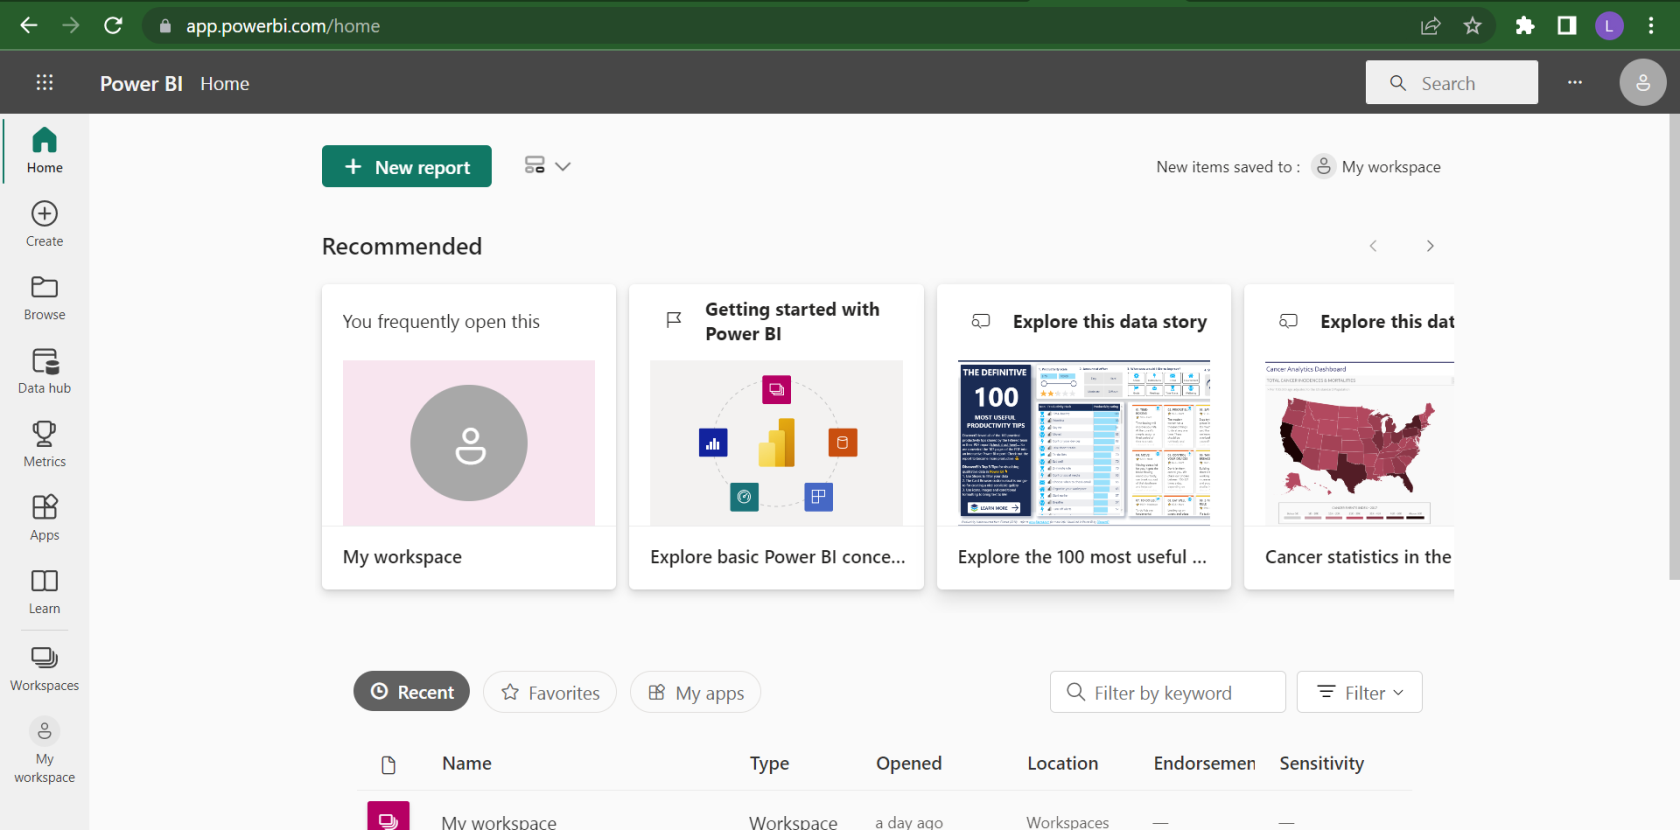Open the Cancer statistics thumbnail
1680x830 pixels.
coord(1357,443)
